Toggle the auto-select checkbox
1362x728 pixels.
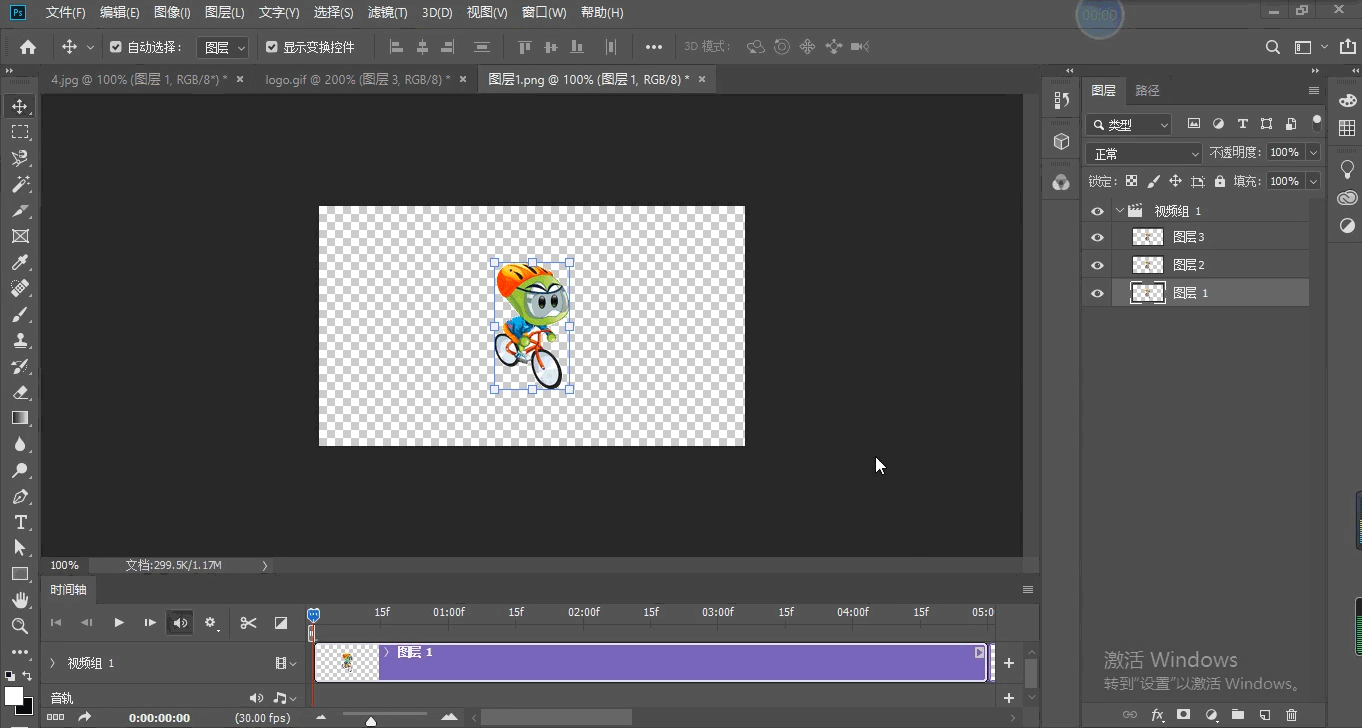coord(116,47)
